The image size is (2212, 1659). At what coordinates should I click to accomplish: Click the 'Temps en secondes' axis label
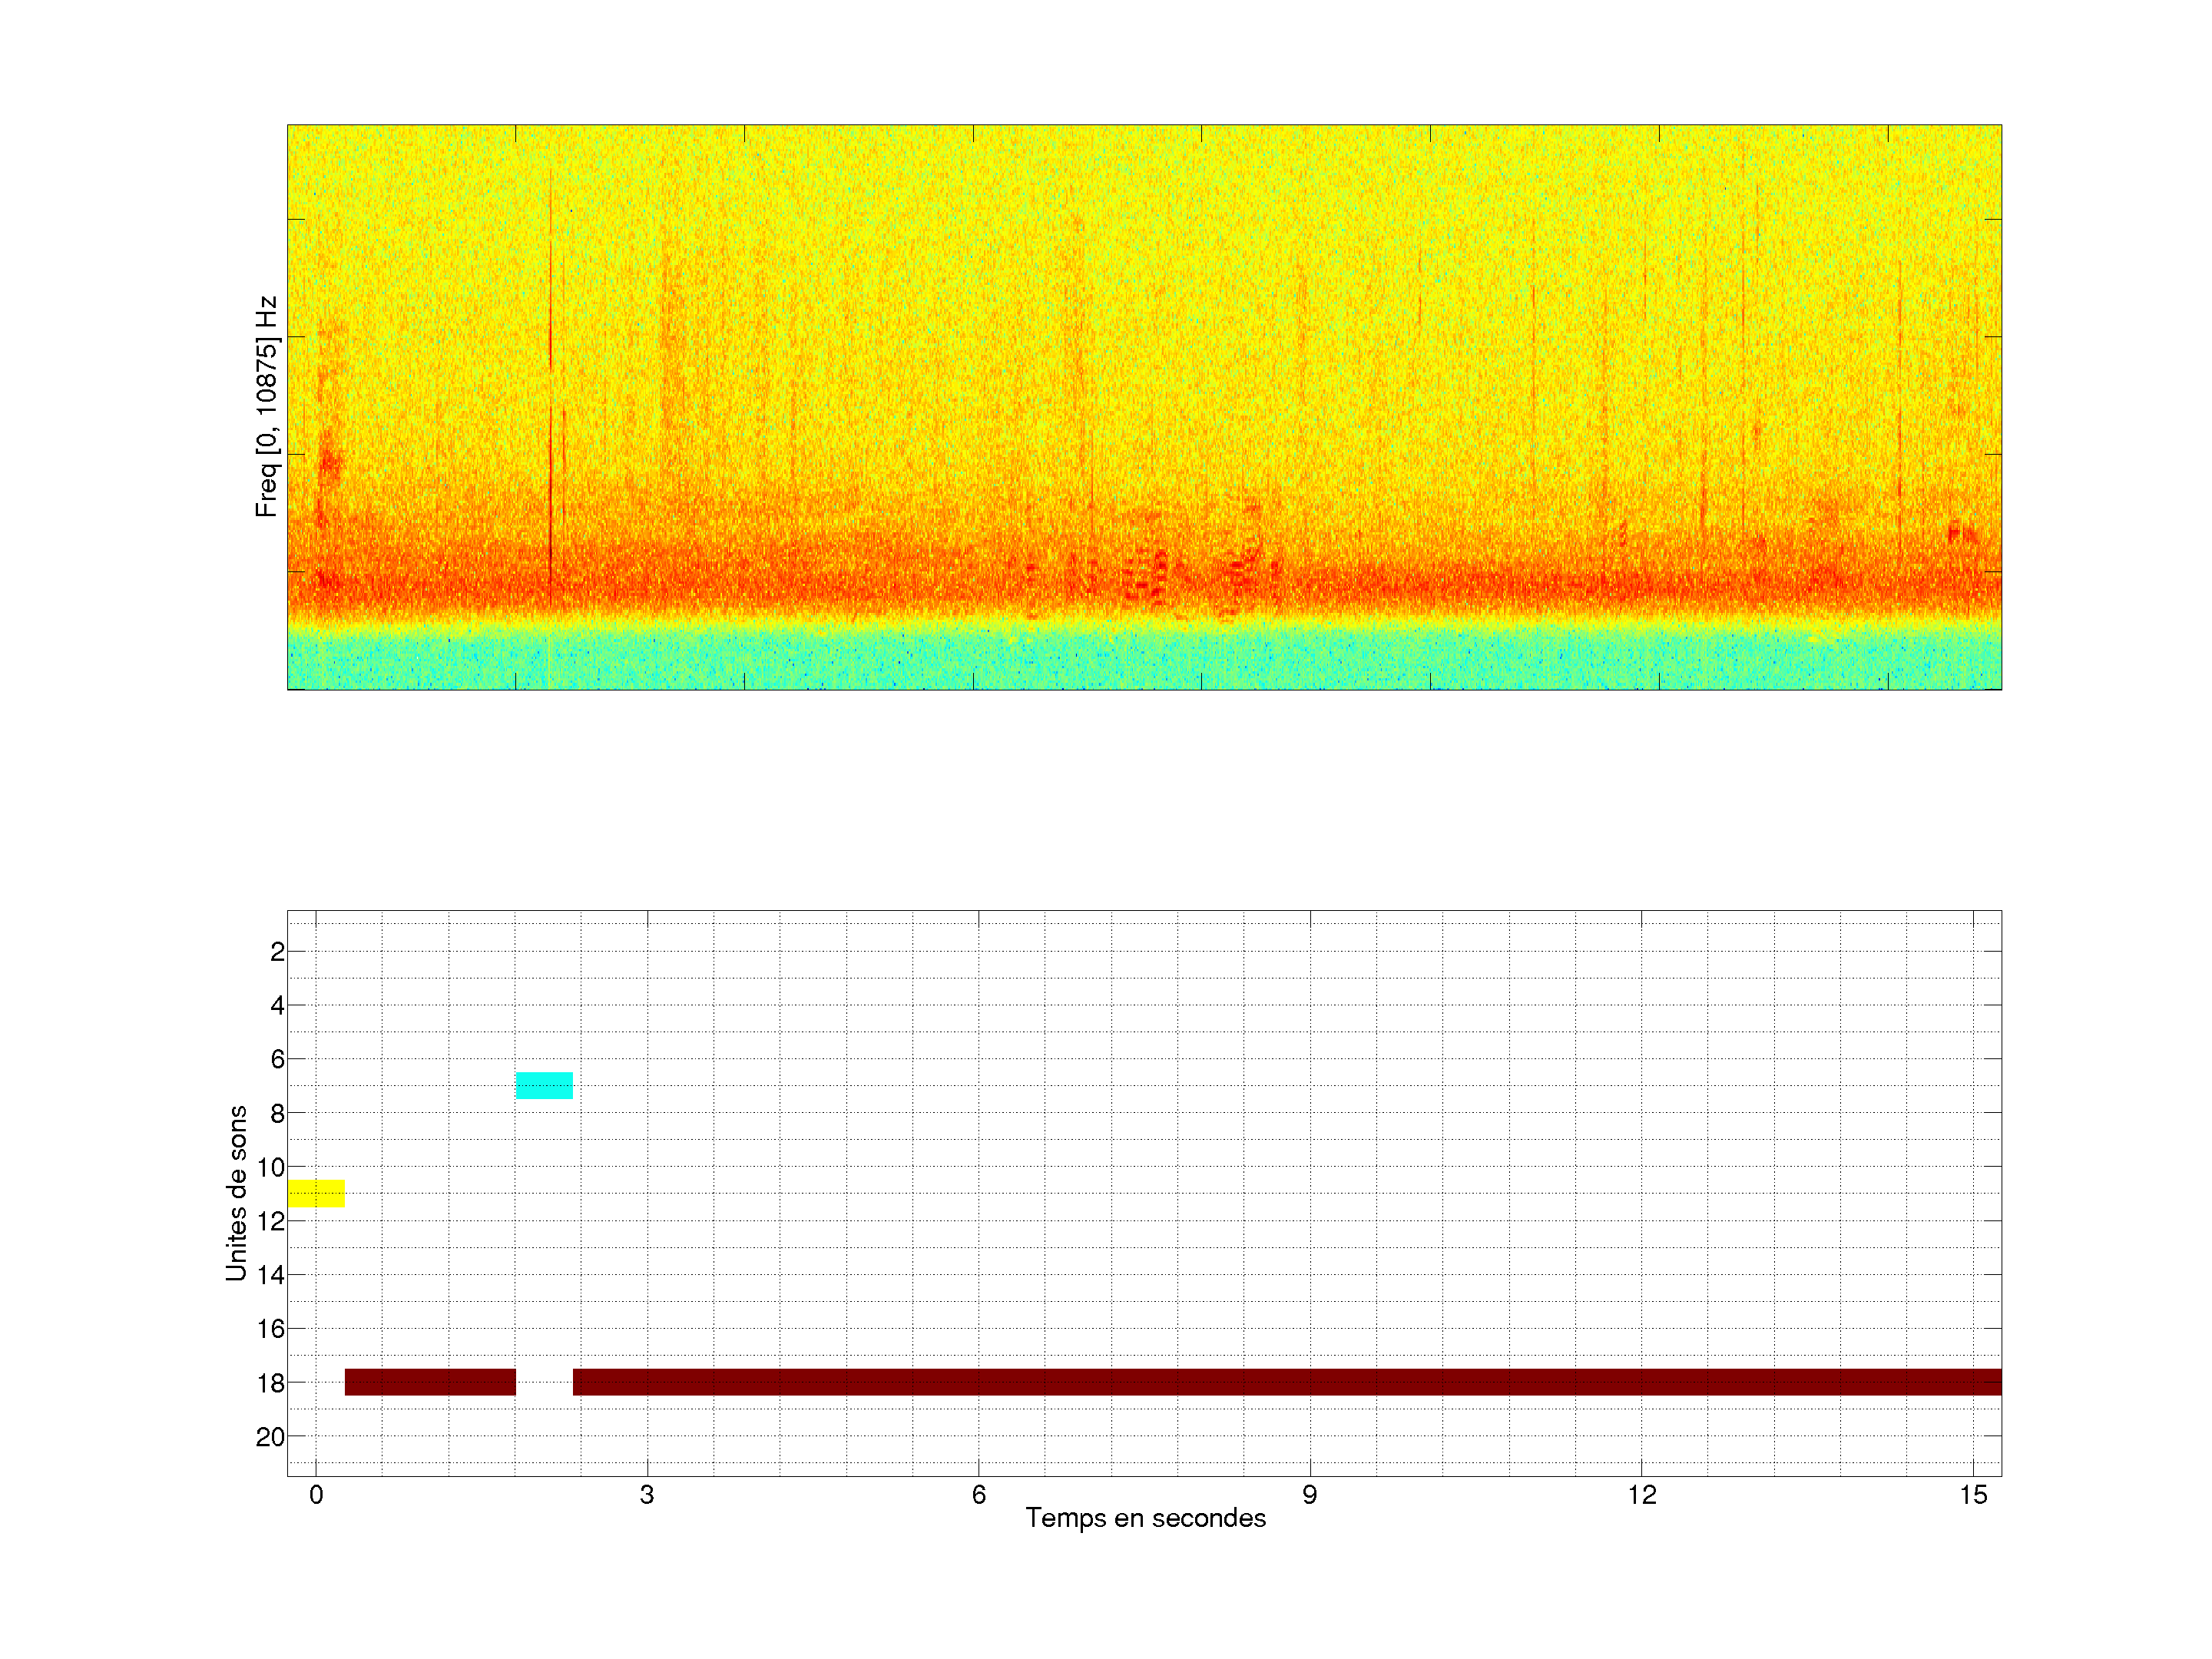(1145, 1518)
